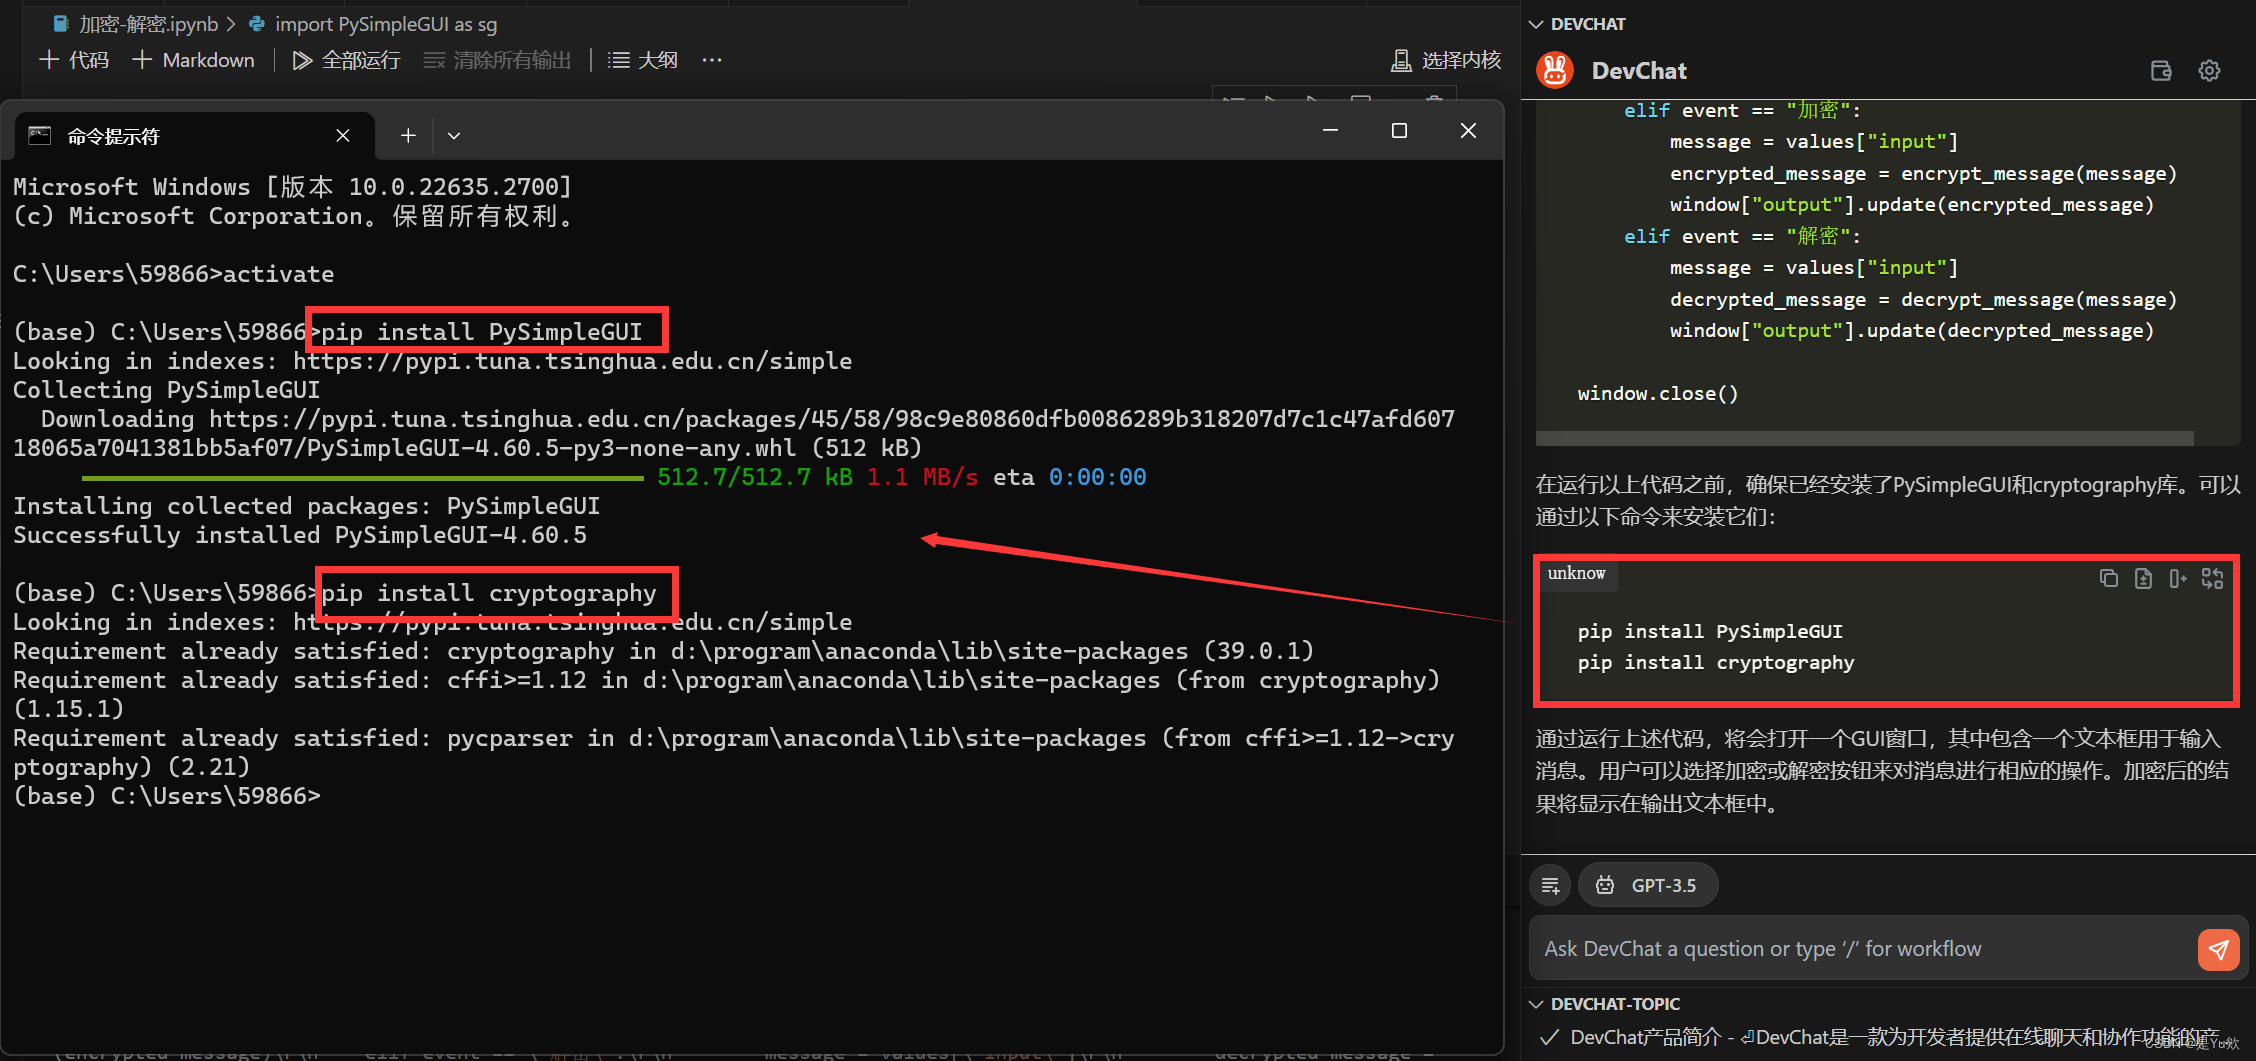This screenshot has width=2256, height=1061.
Task: Open the notebook toolbar more actions ellipsis
Action: tap(712, 60)
